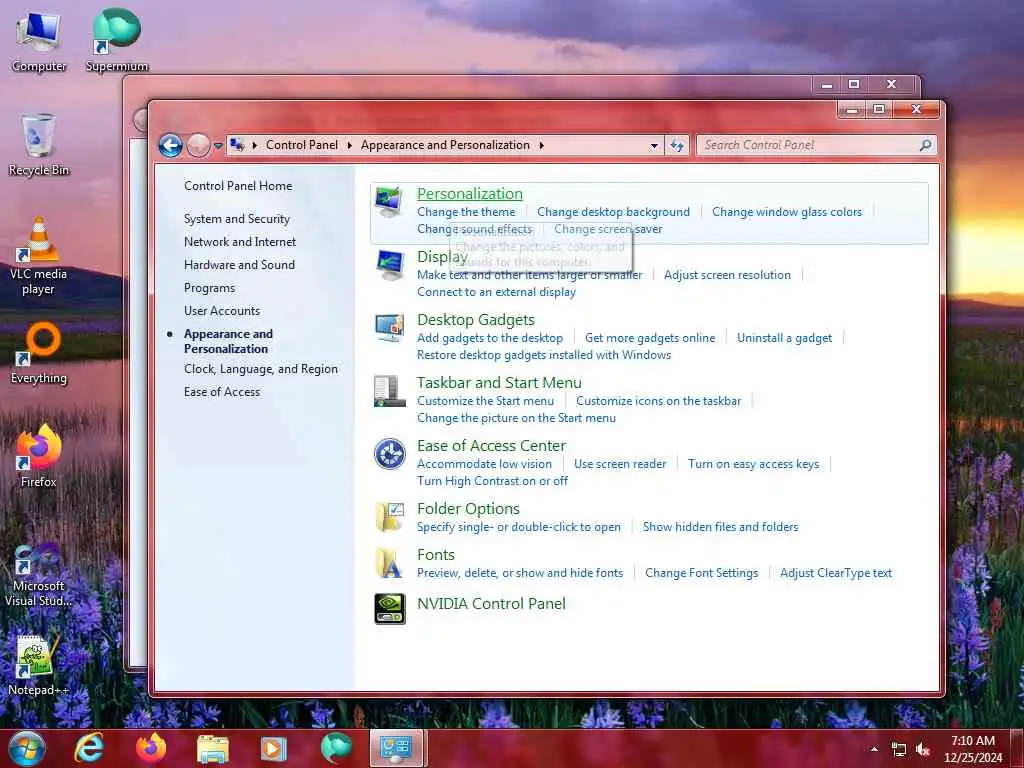
Task: Open Computer desktop icon
Action: pos(39,42)
